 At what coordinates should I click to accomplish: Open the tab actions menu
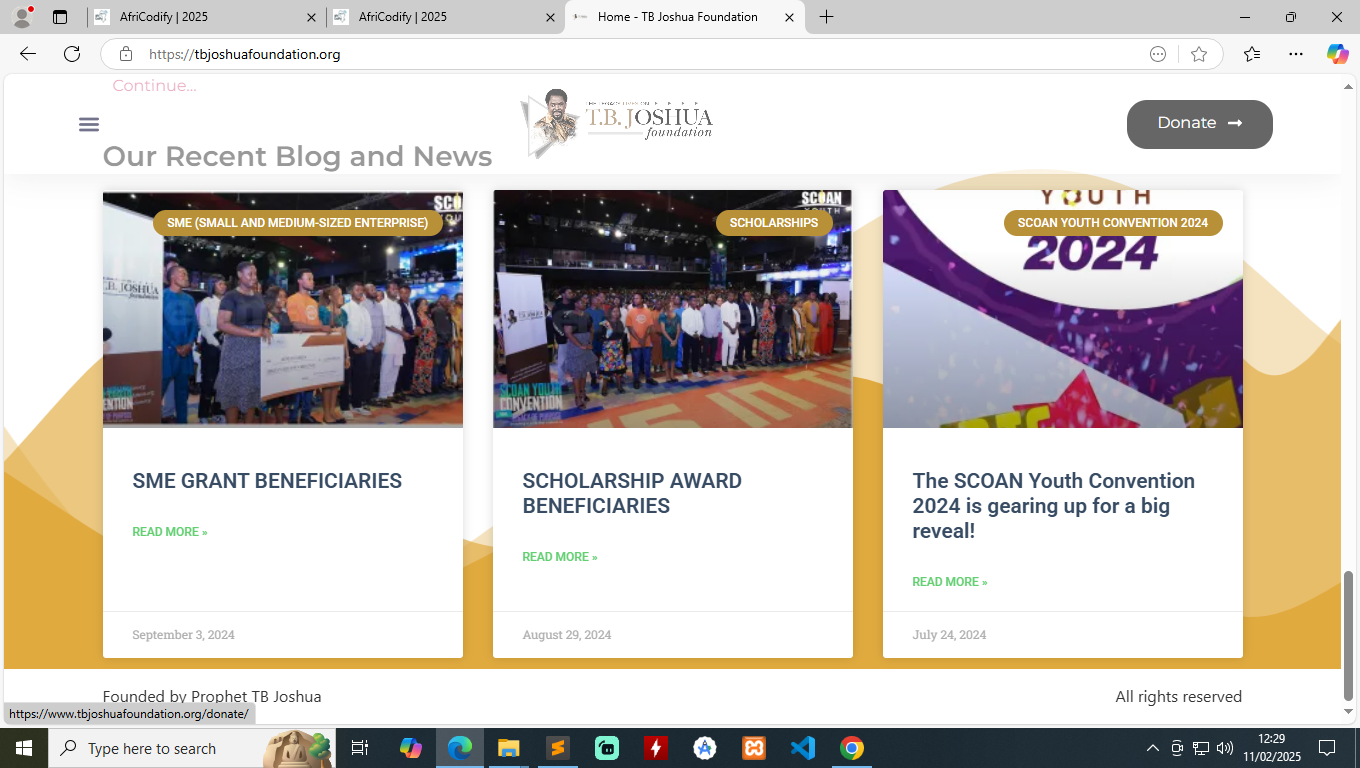coord(60,17)
